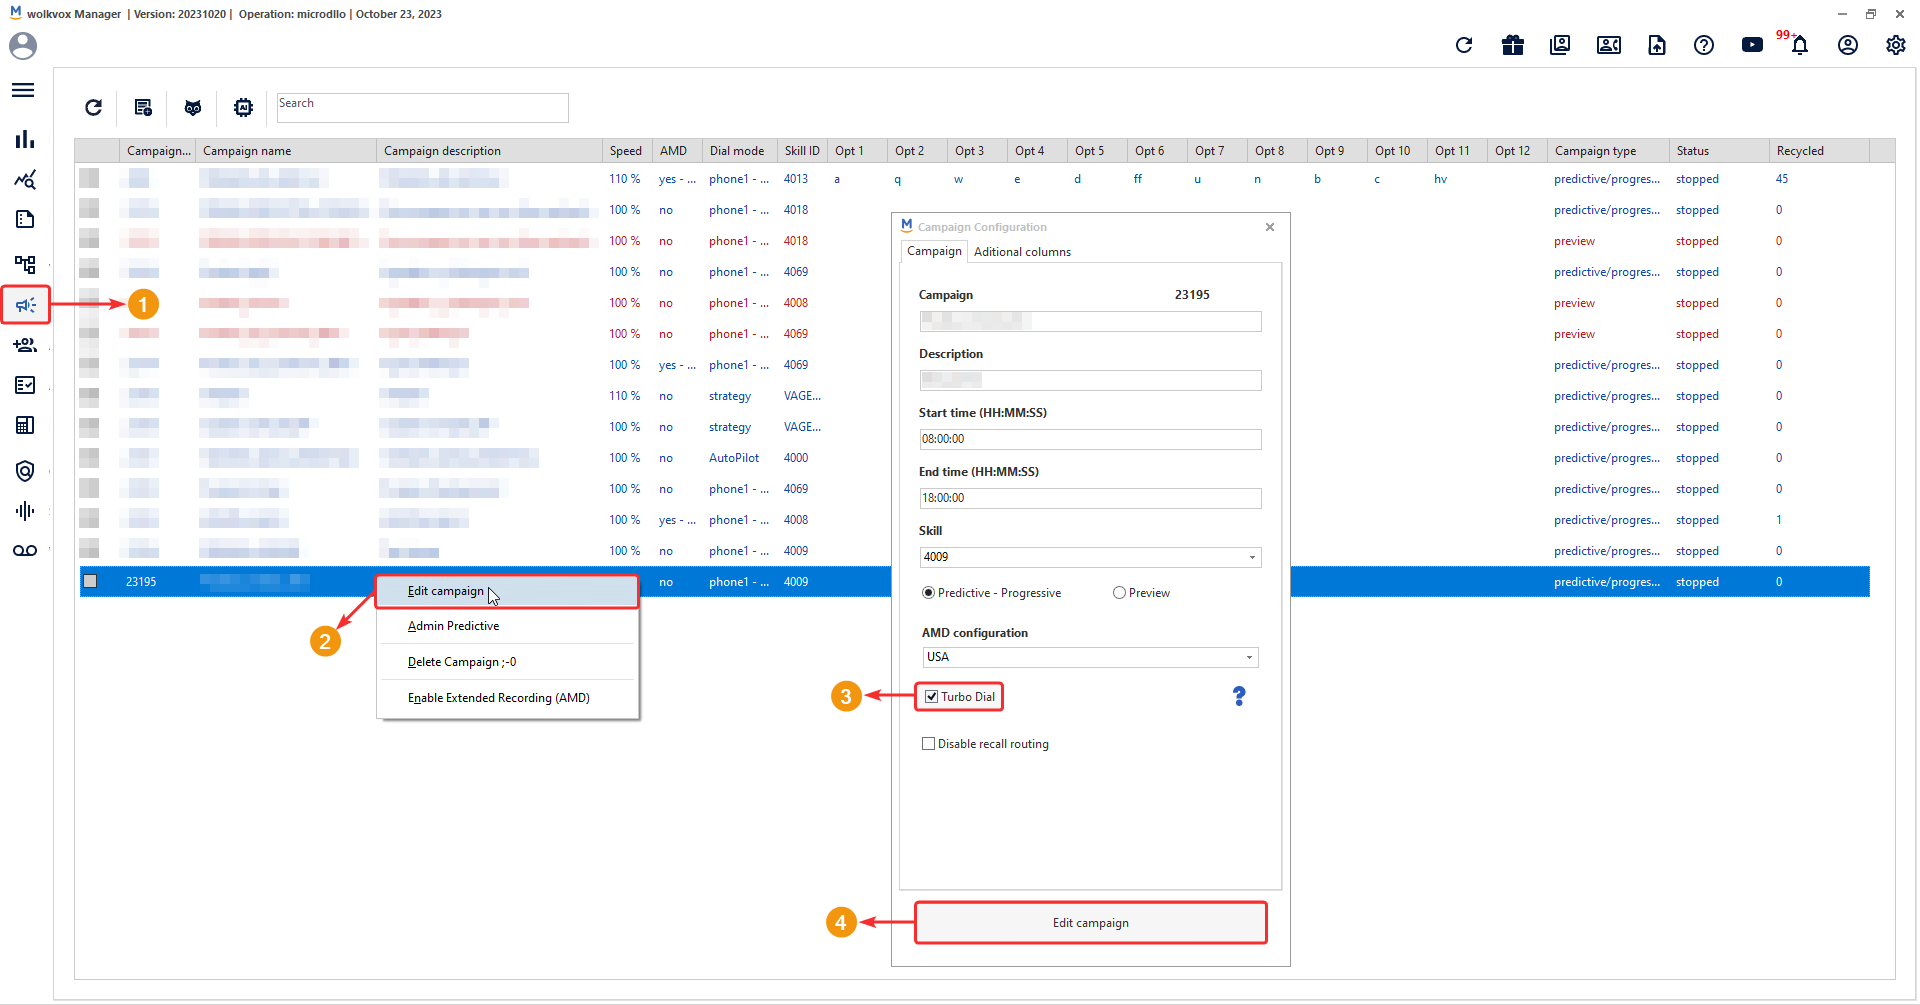Toggle the Turbo Dial checkbox
This screenshot has width=1920, height=1005.
coord(931,697)
